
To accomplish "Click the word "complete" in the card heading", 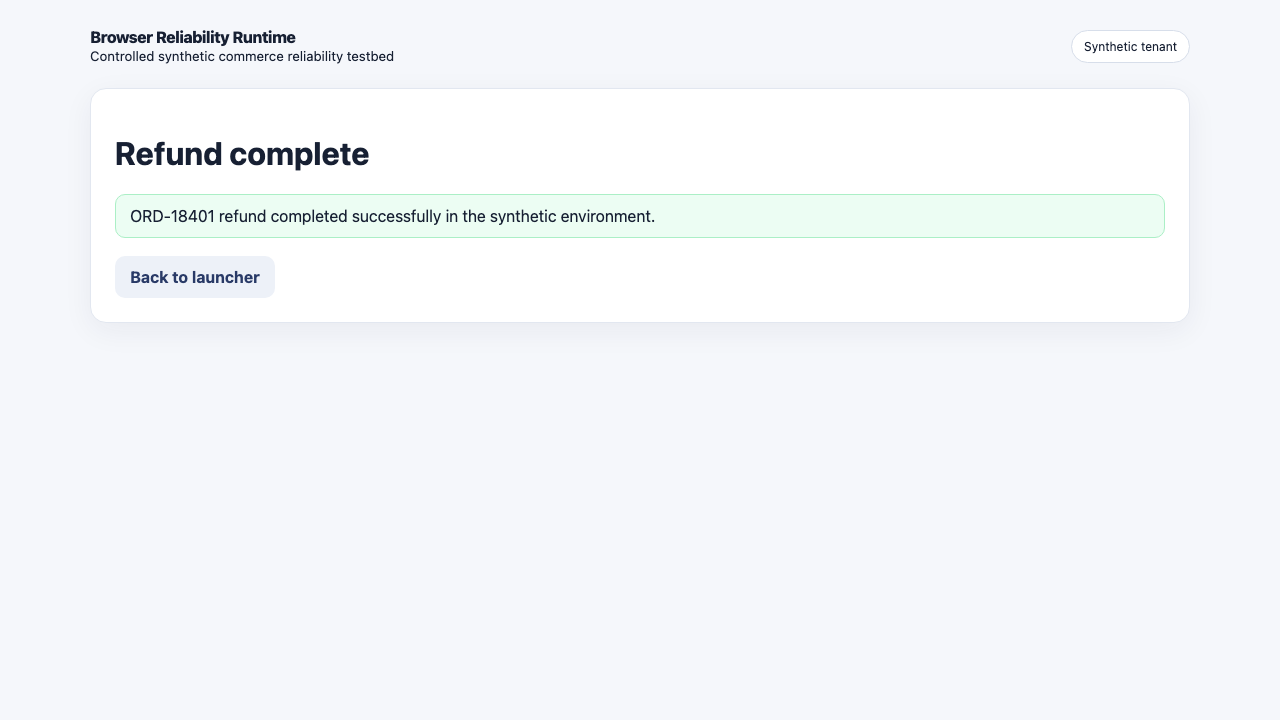I will point(299,154).
